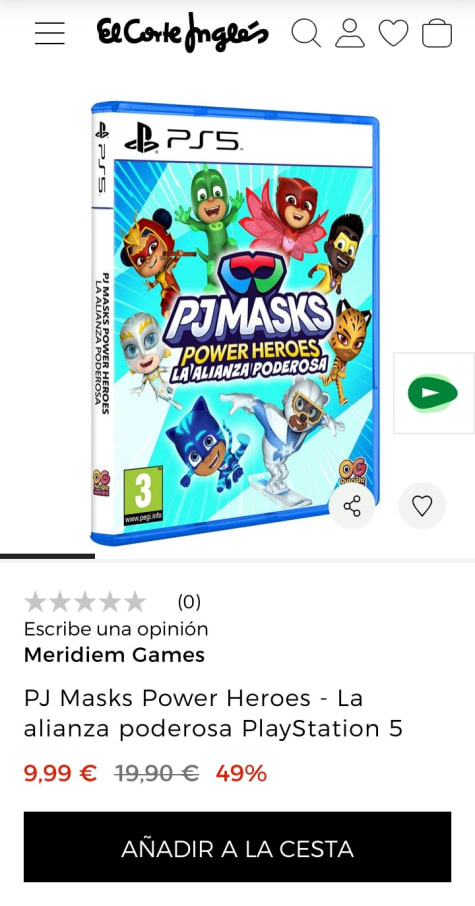Click the 9,99 € sale price
475x906 pixels.
[60, 773]
